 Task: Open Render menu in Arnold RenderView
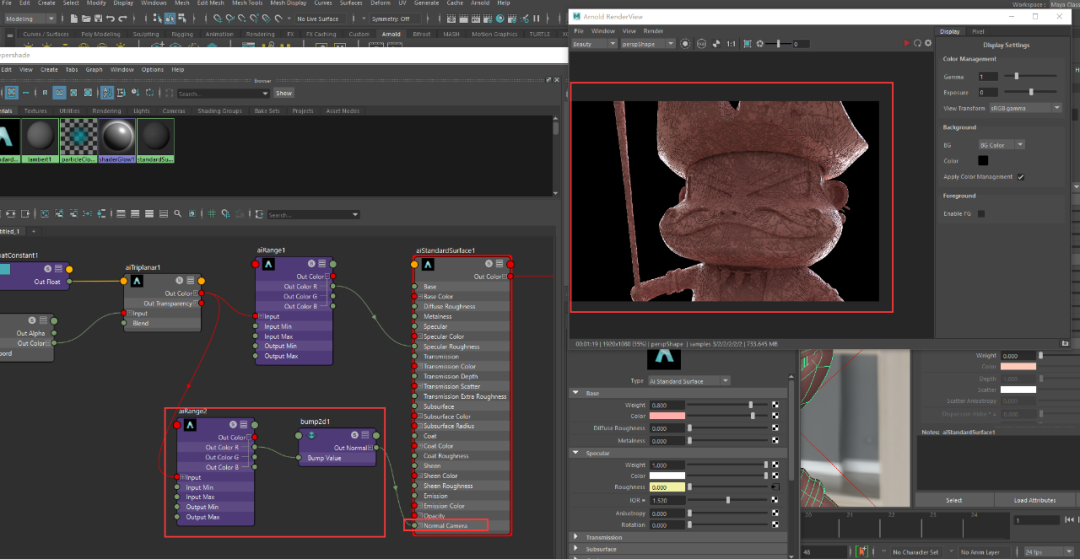tap(653, 31)
